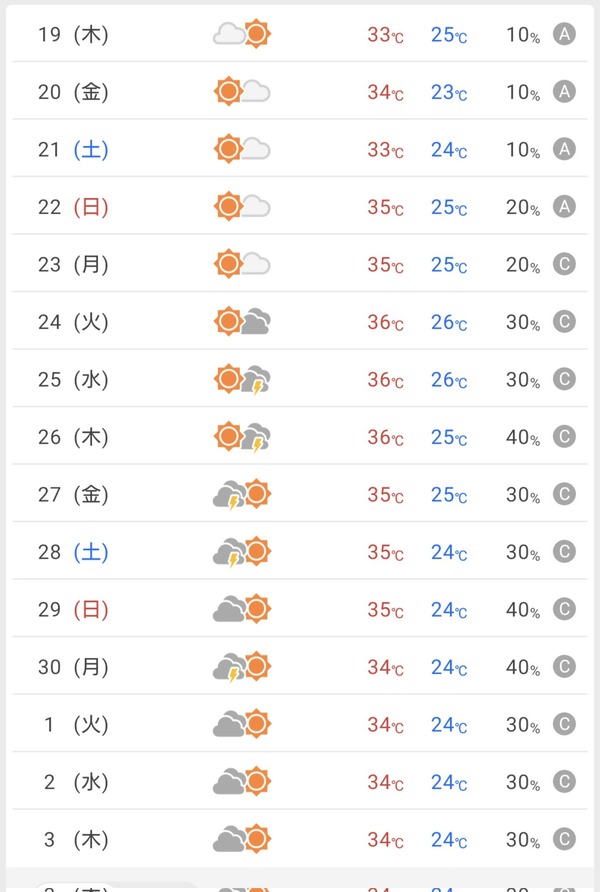Image resolution: width=600 pixels, height=892 pixels.
Task: Click the reliability badge A on the 19th (木) row
Action: click(564, 34)
